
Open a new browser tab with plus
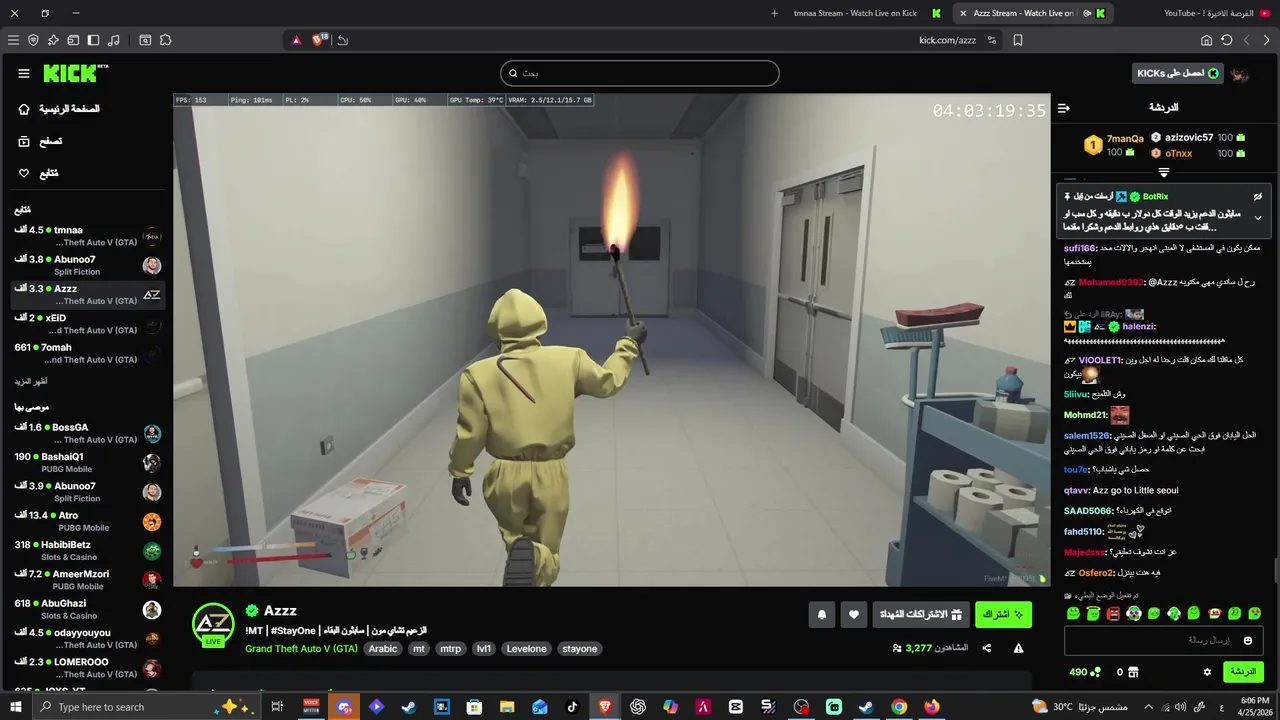774,13
